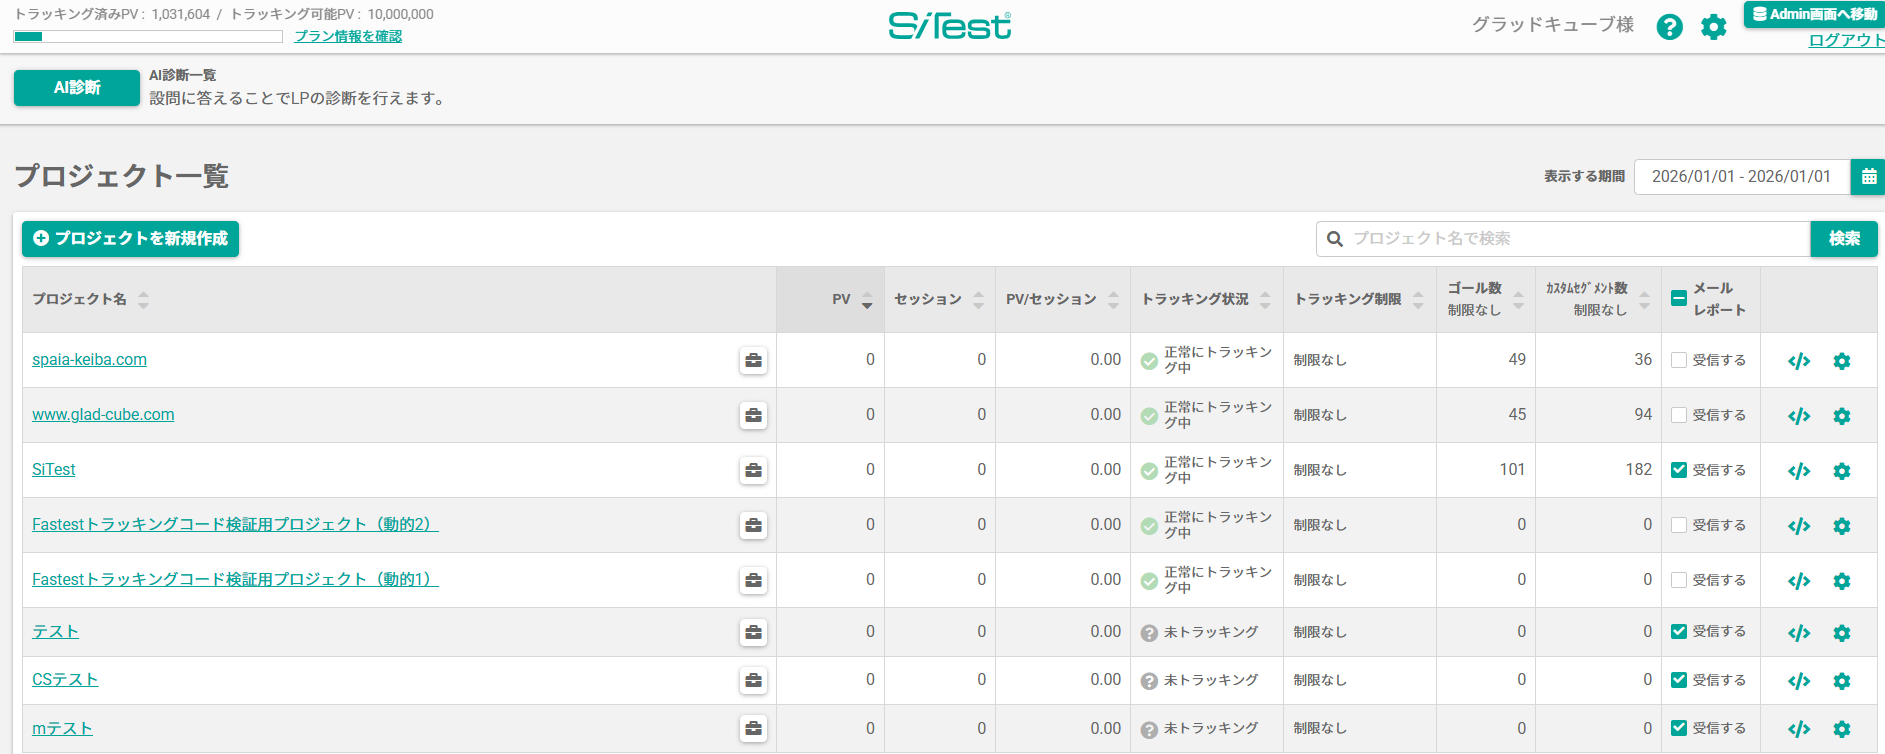Sort by カスタムセグメント数 column
The width and height of the screenshot is (1885, 754).
(1644, 300)
